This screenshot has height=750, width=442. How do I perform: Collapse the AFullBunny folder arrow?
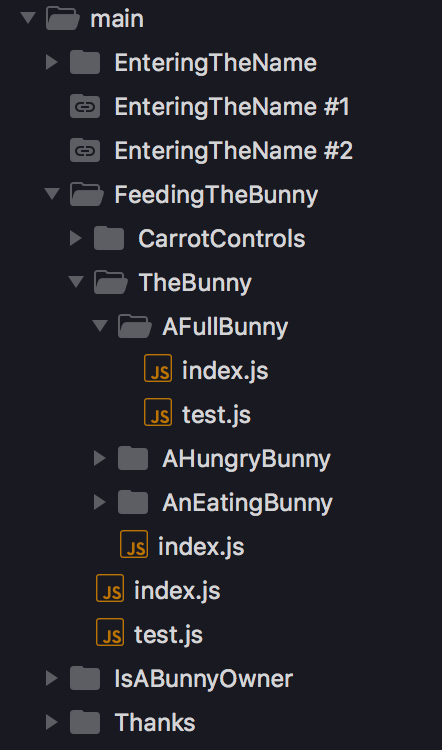pyautogui.click(x=100, y=326)
